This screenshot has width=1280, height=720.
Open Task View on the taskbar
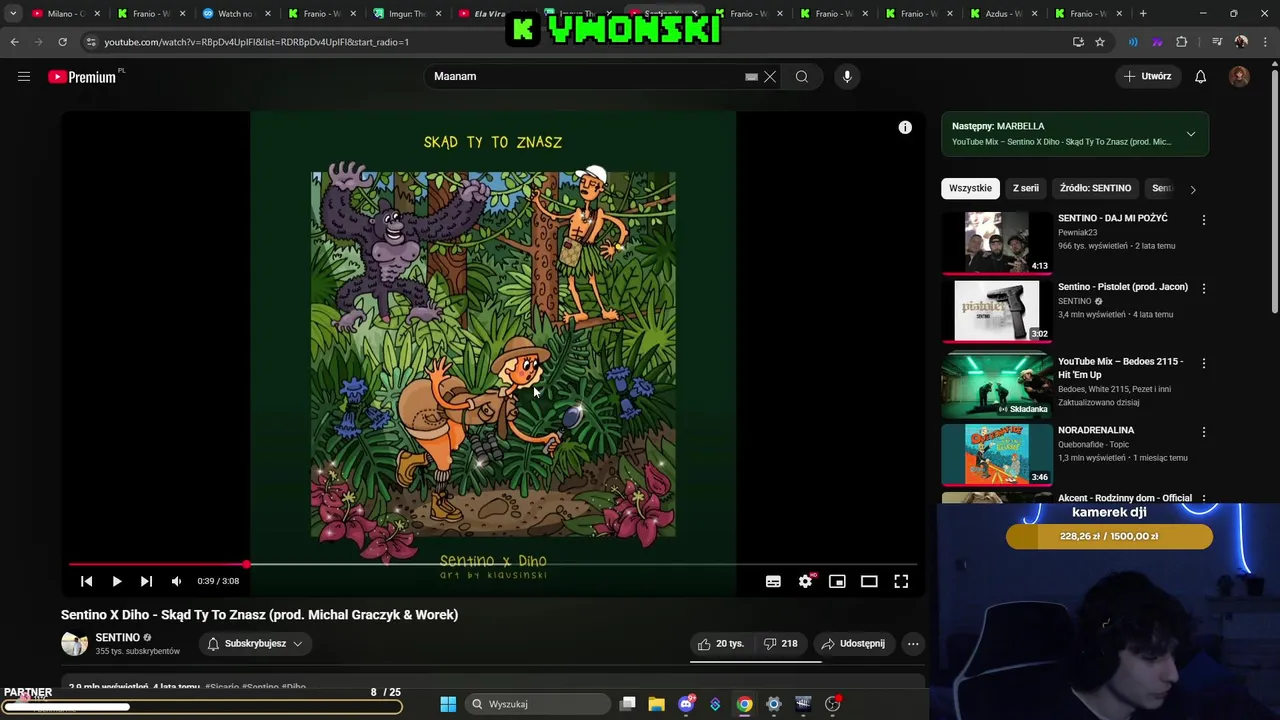628,704
